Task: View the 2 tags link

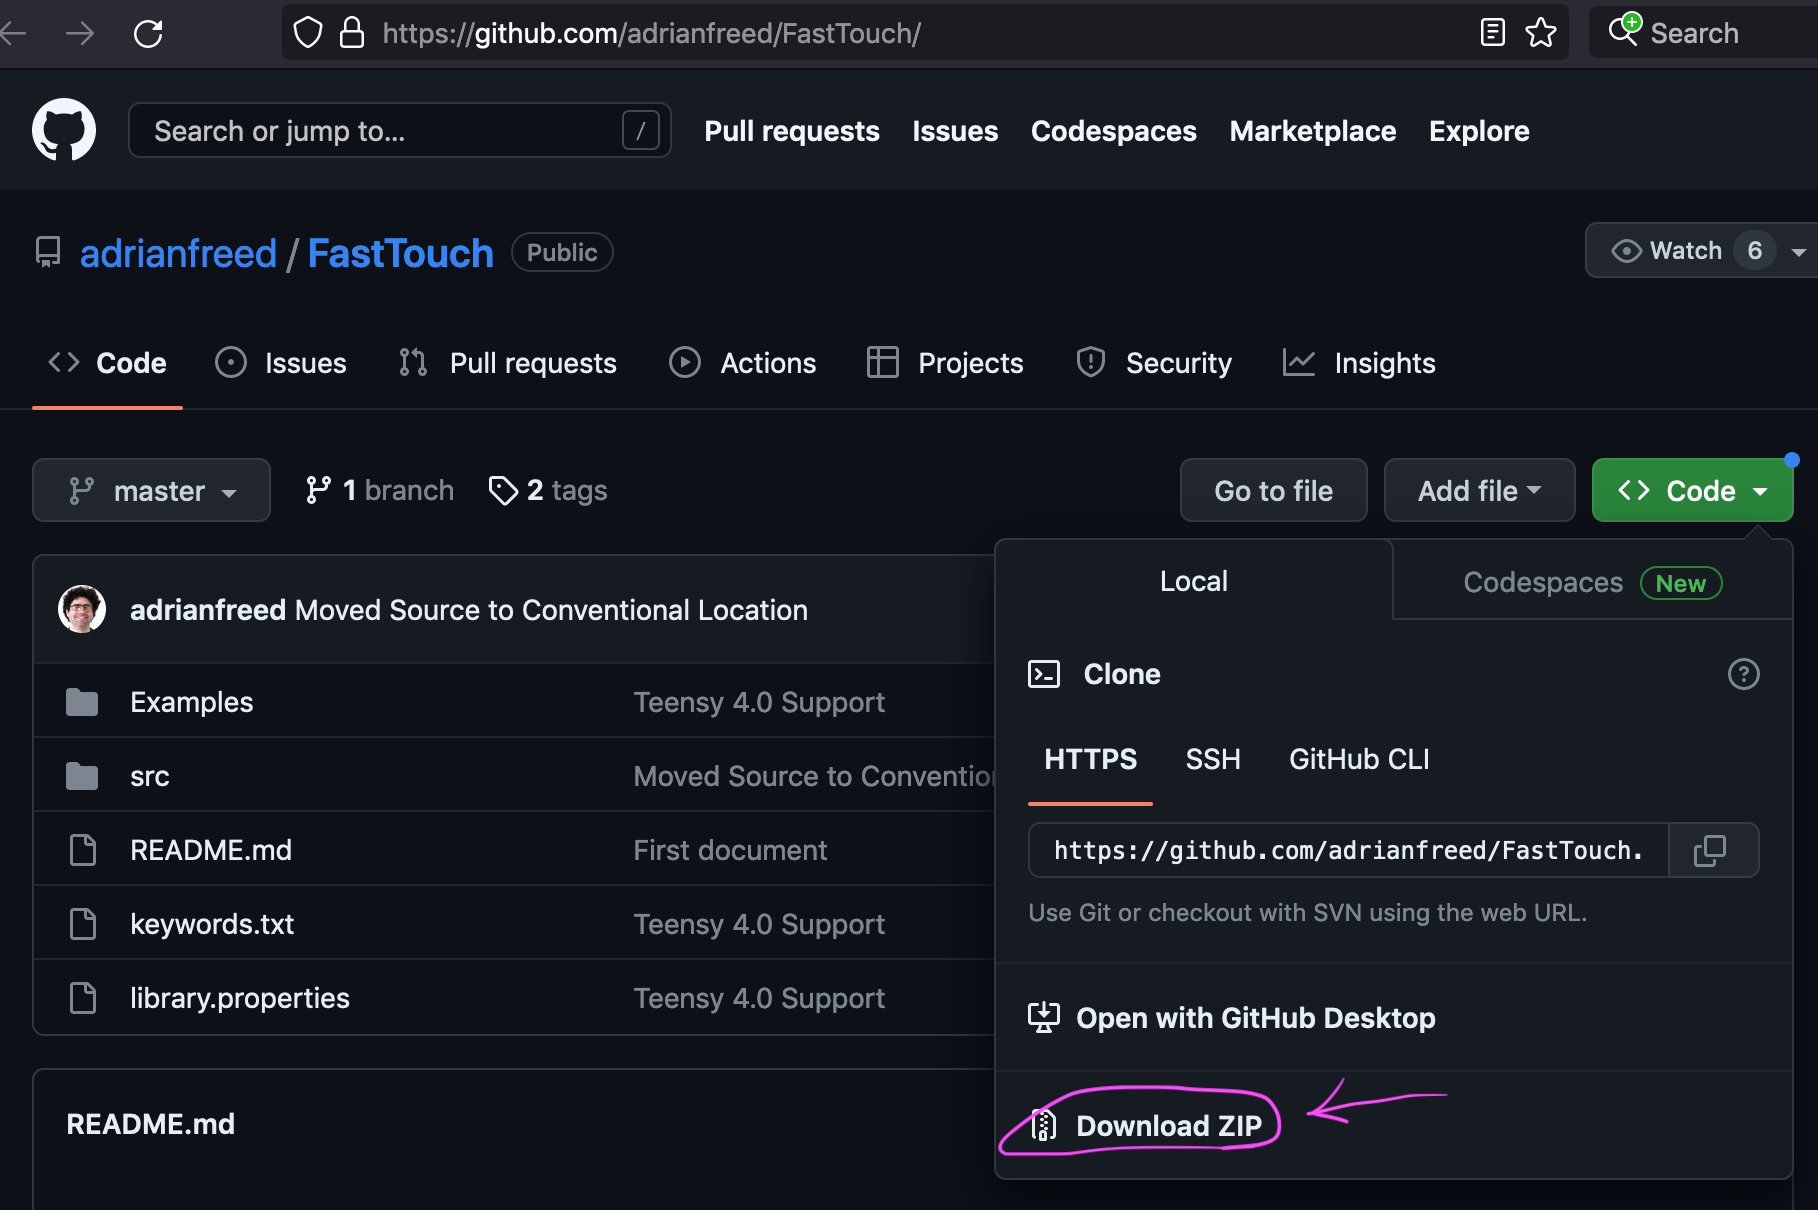Action: 548,490
